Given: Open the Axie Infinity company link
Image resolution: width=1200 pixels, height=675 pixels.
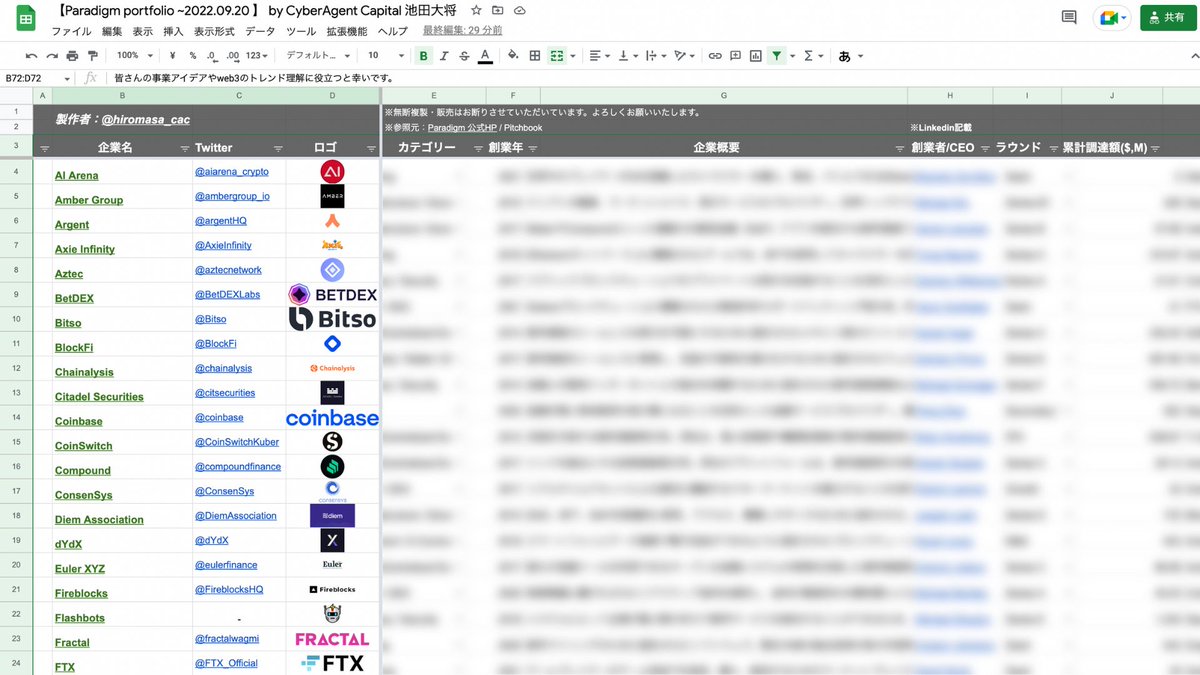Looking at the screenshot, I should pos(85,249).
